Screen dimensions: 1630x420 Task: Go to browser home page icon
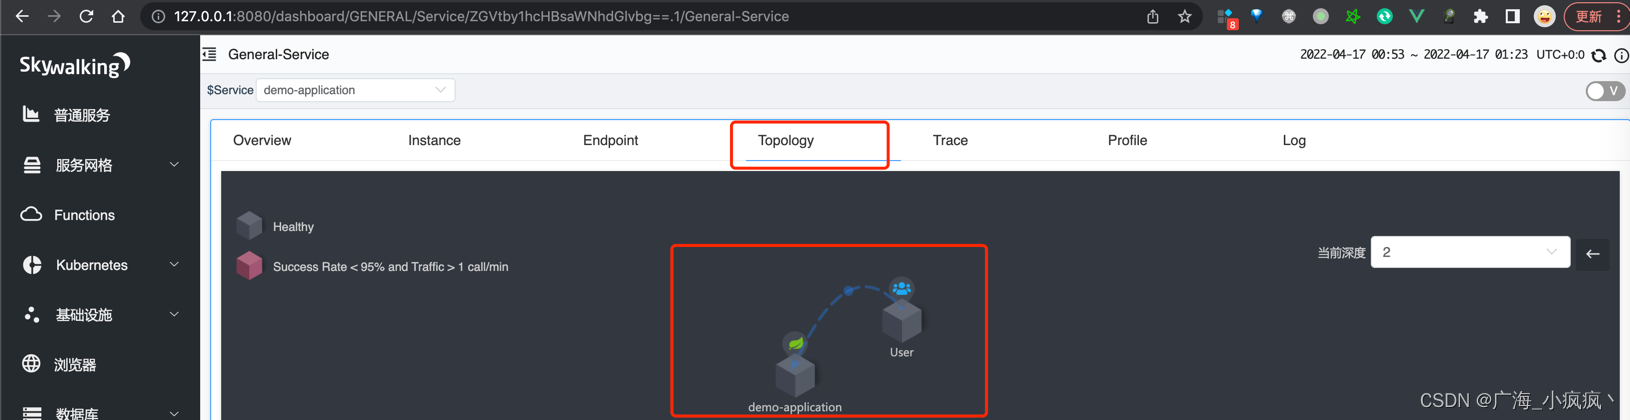pos(118,16)
